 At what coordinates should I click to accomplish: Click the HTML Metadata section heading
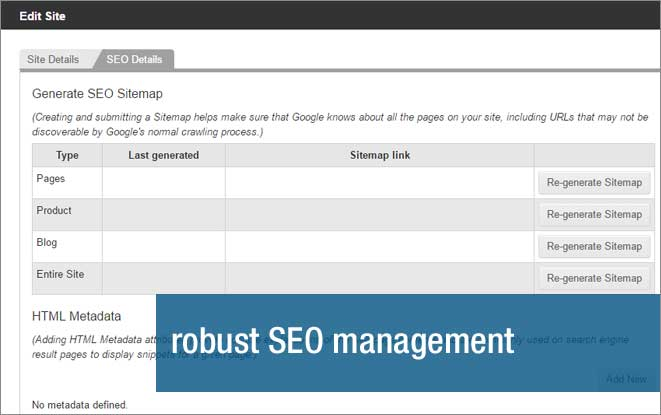tap(77, 315)
